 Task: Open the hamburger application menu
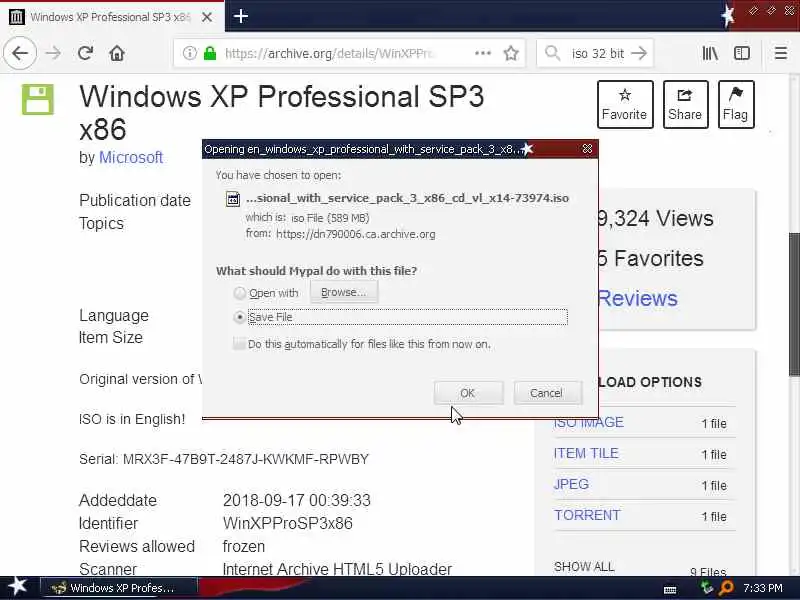pyautogui.click(x=781, y=53)
